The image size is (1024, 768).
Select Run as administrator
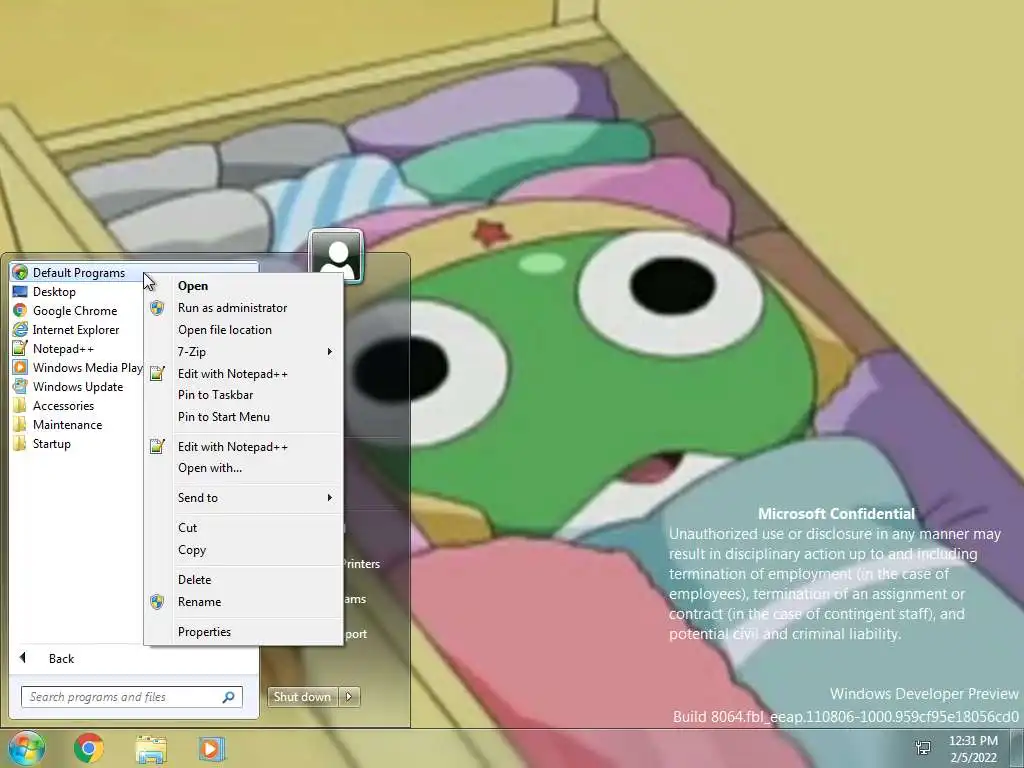tap(244, 308)
